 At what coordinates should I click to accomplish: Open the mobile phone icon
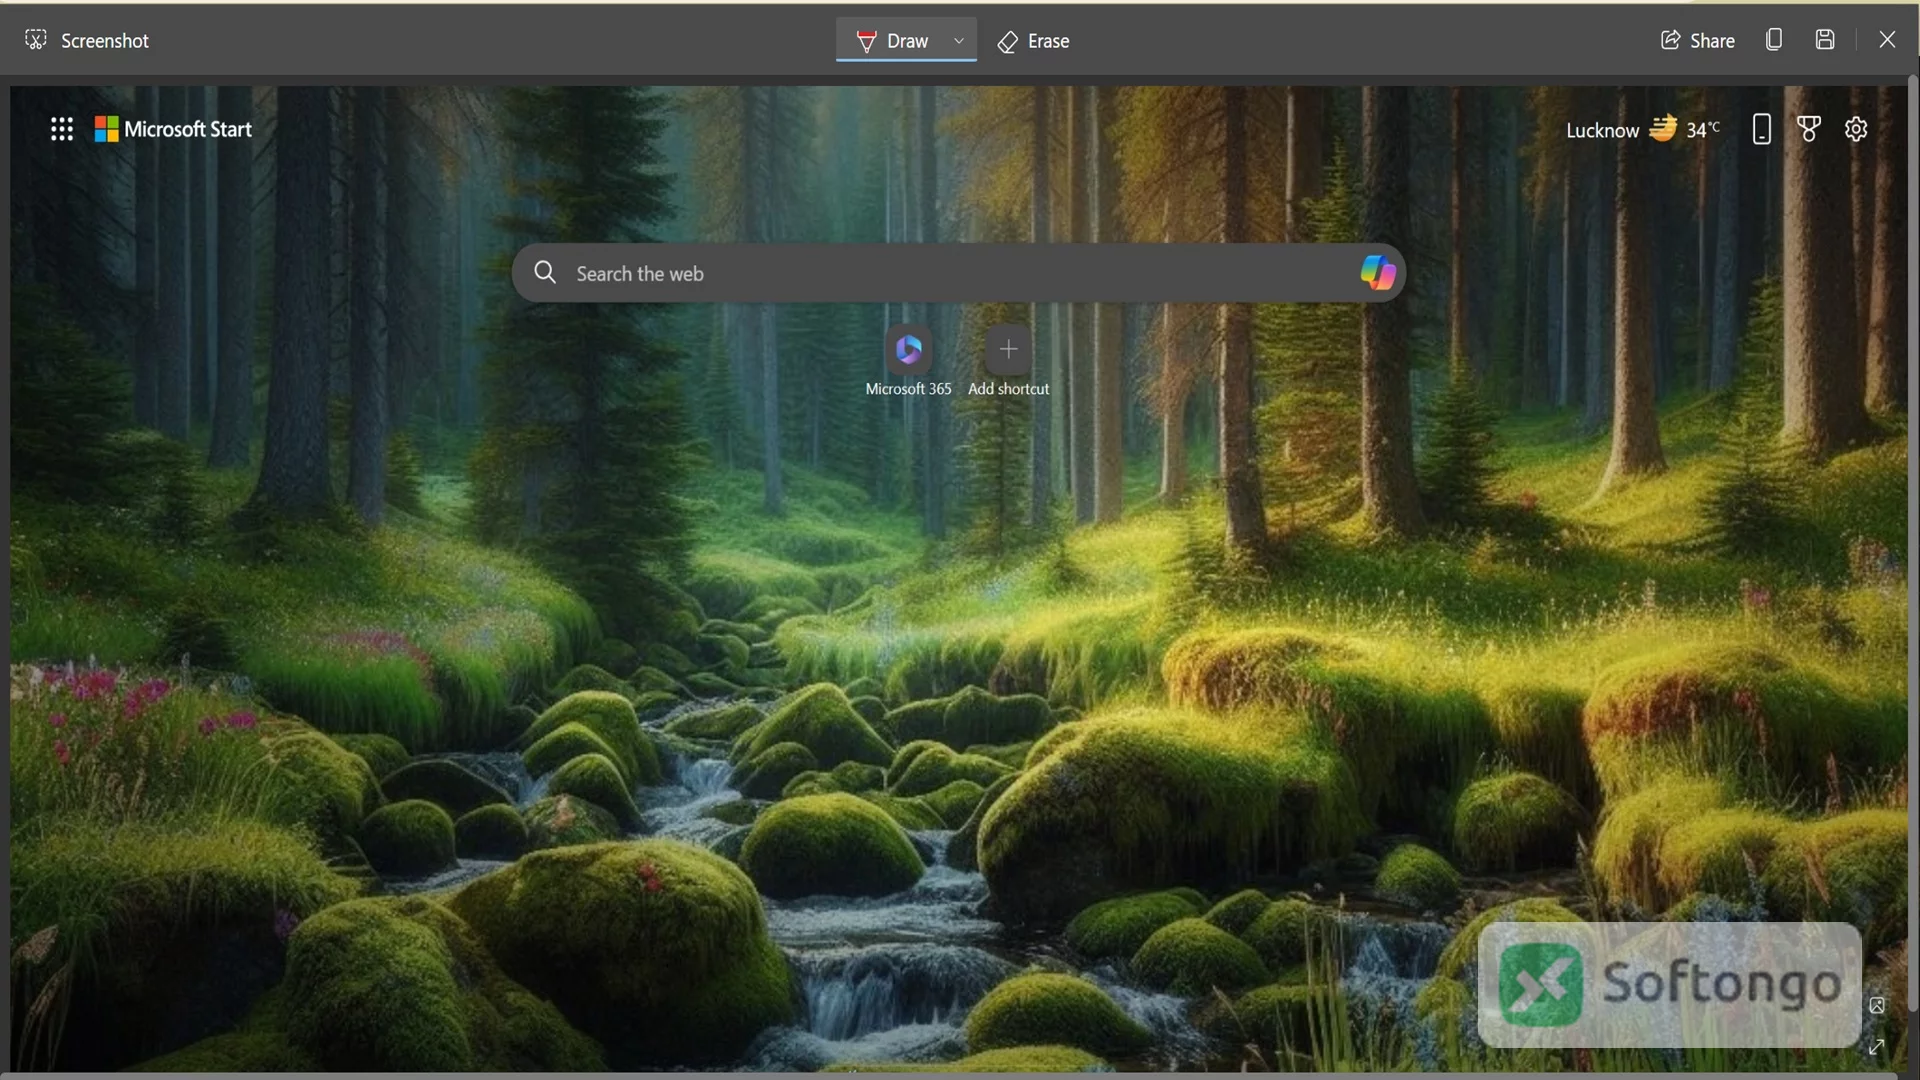click(1762, 129)
